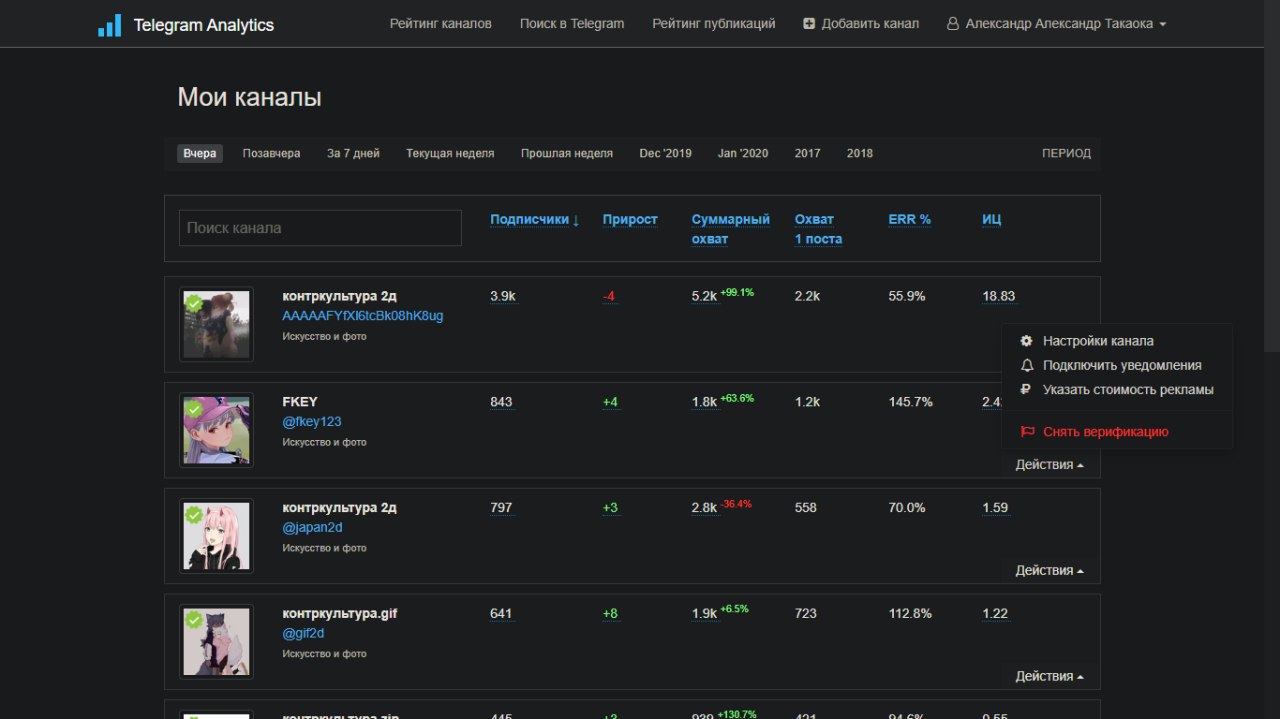1280x719 pixels.
Task: Click per-post reach 558 in @japan2d row
Action: coord(805,508)
